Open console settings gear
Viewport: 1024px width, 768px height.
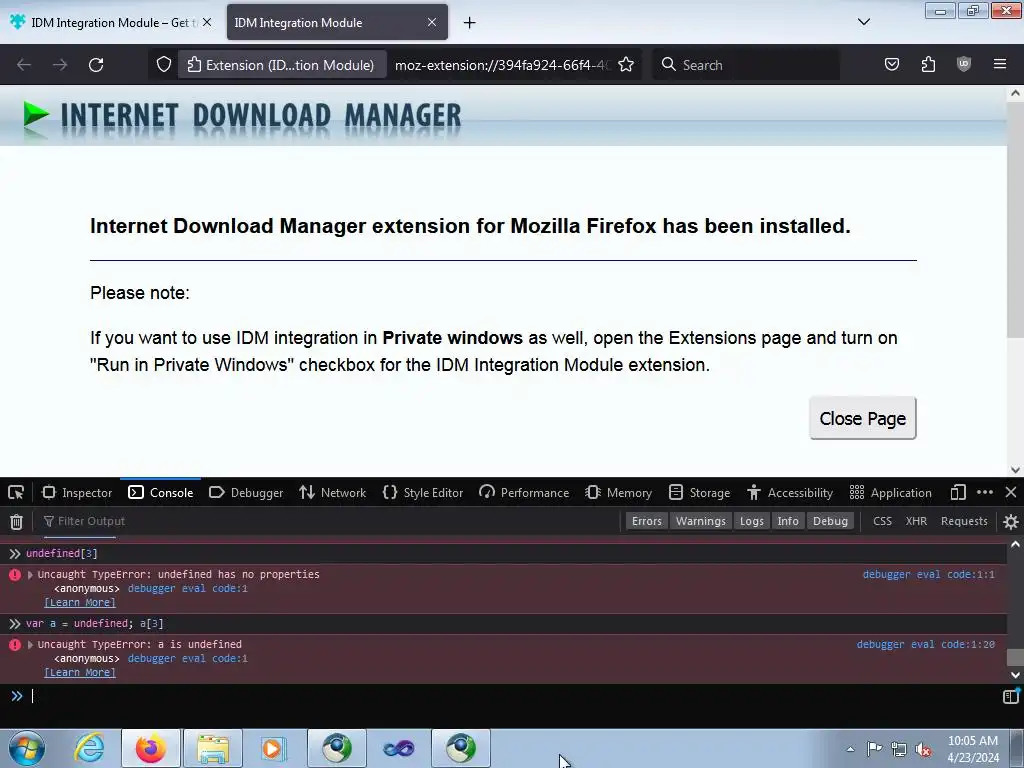pos(1011,521)
